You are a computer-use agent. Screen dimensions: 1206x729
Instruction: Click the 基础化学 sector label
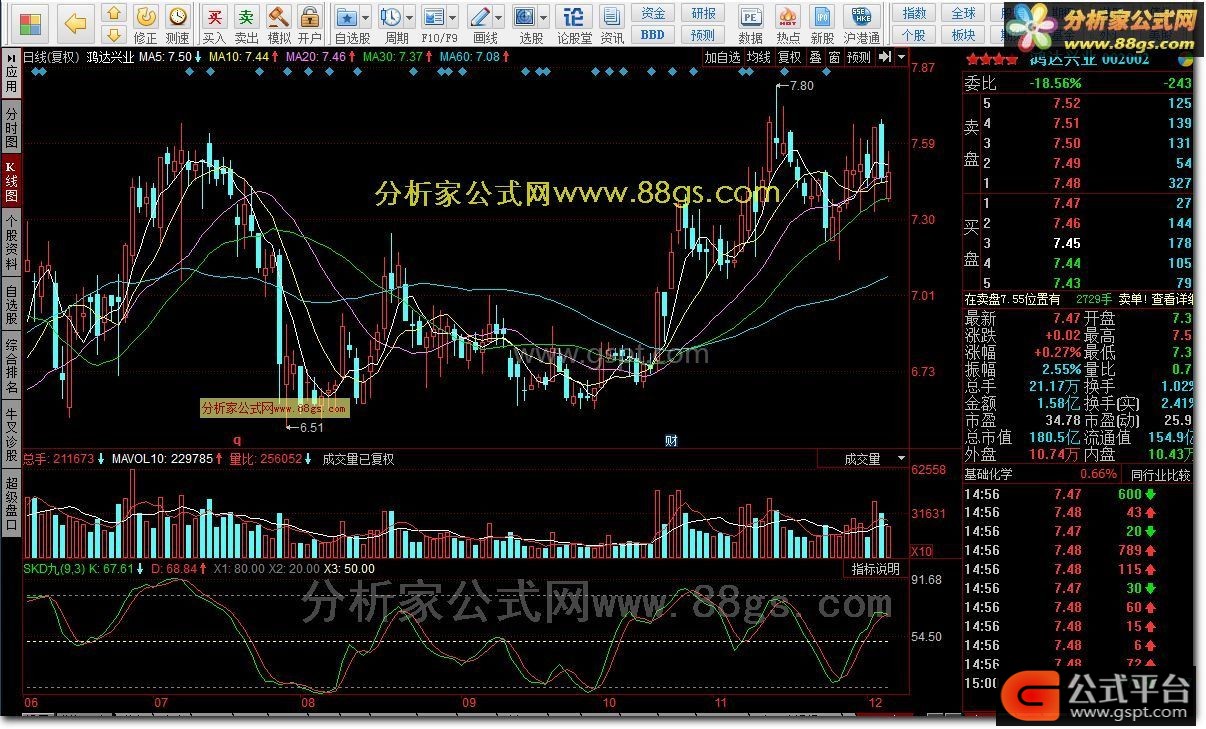987,474
